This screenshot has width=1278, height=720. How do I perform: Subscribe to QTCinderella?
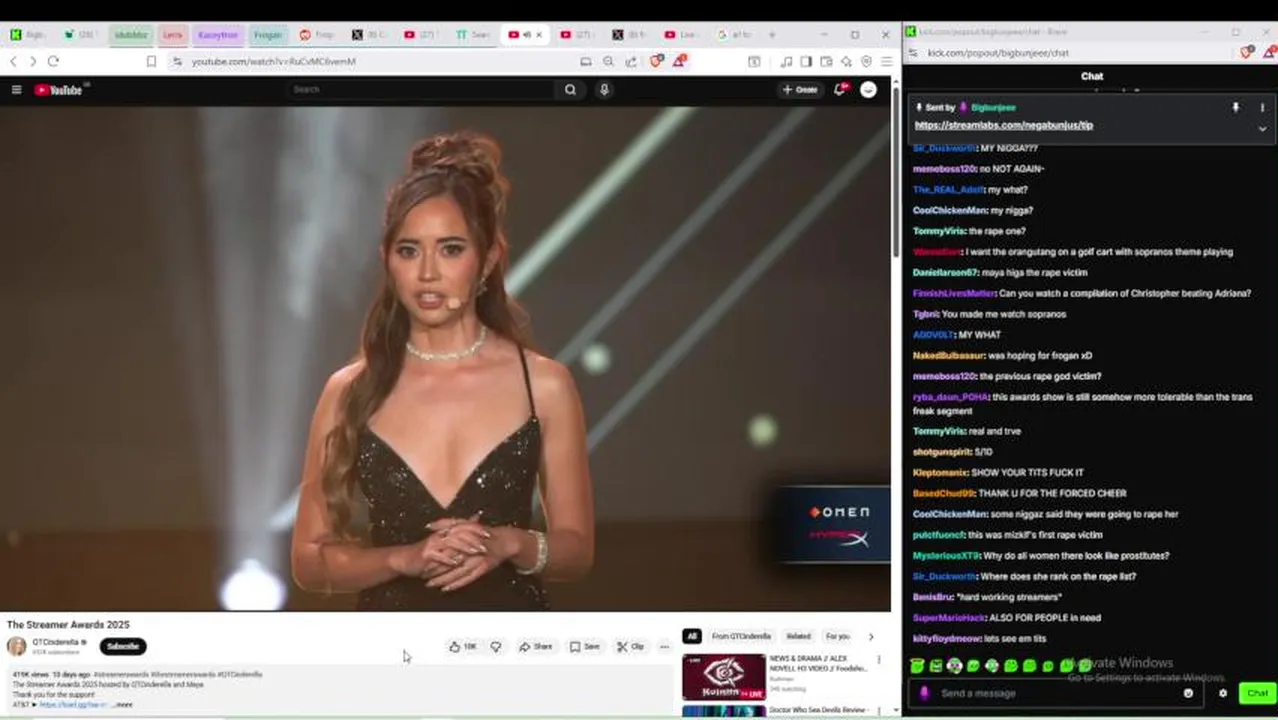[x=123, y=646]
